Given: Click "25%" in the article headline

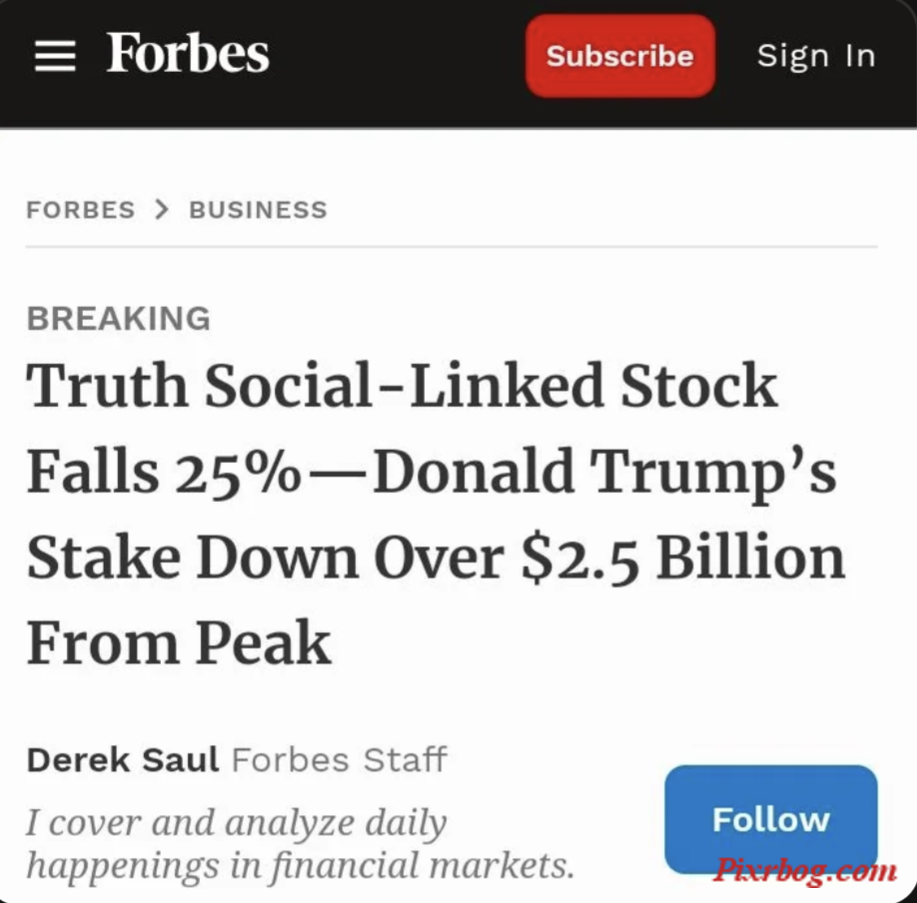Looking at the screenshot, I should point(238,474).
